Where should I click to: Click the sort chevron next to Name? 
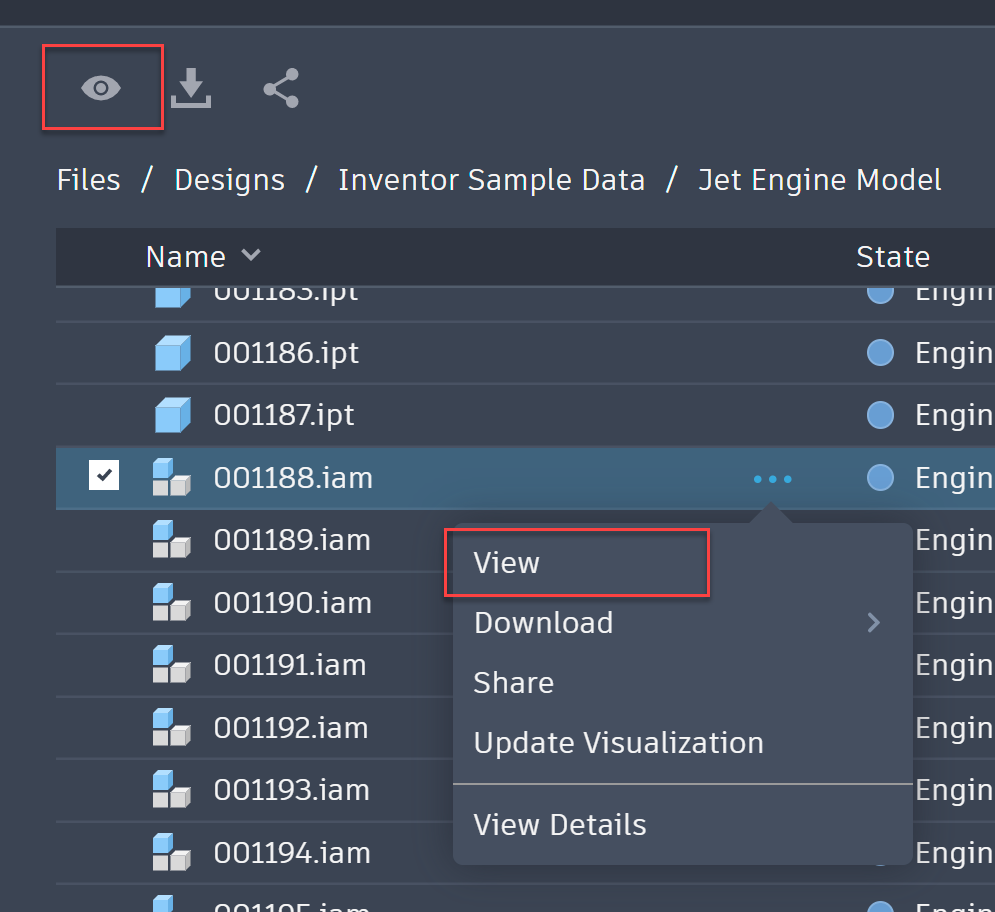[250, 256]
